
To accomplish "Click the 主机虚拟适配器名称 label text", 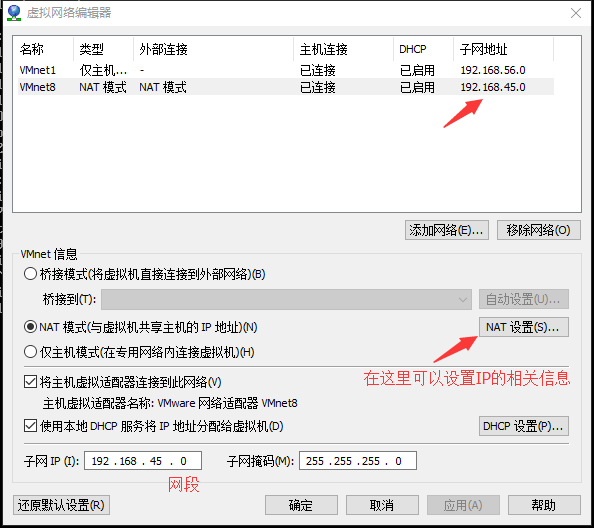I will [98, 403].
